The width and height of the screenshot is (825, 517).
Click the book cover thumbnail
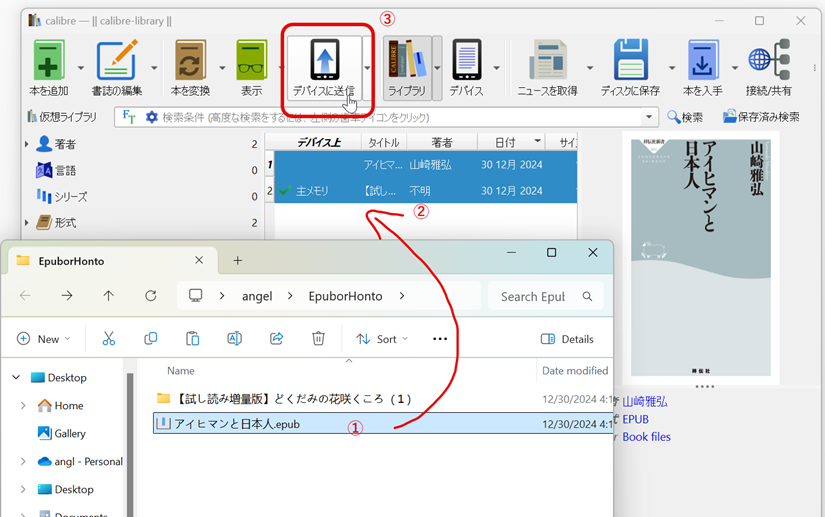701,258
